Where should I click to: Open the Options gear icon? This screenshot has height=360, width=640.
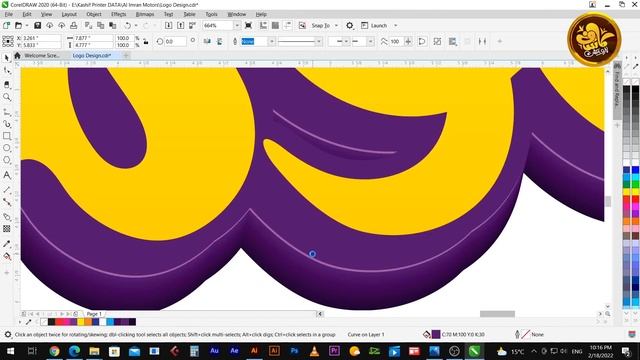point(350,25)
